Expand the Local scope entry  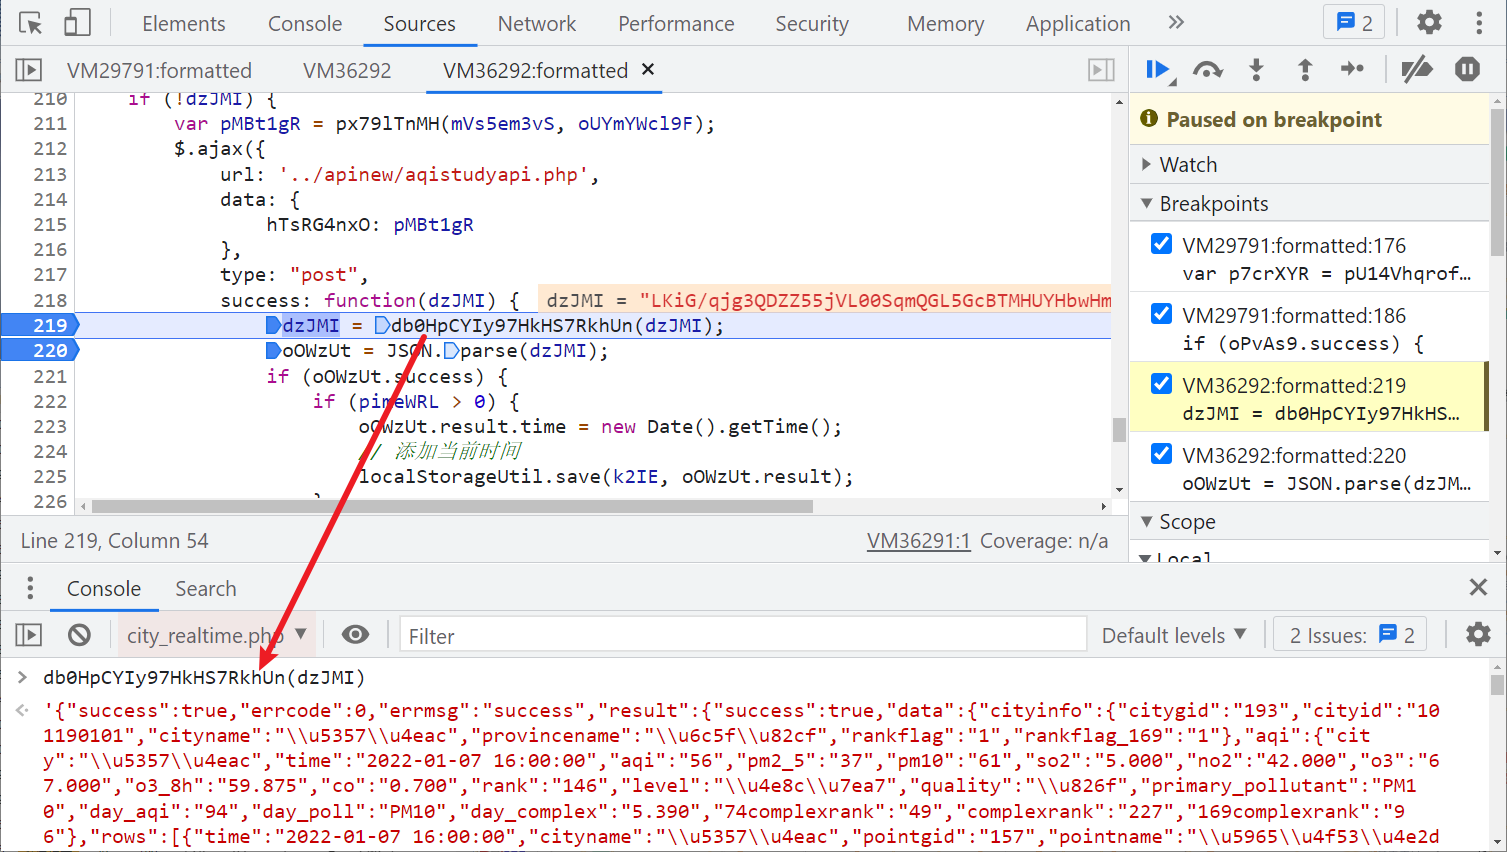(1147, 558)
